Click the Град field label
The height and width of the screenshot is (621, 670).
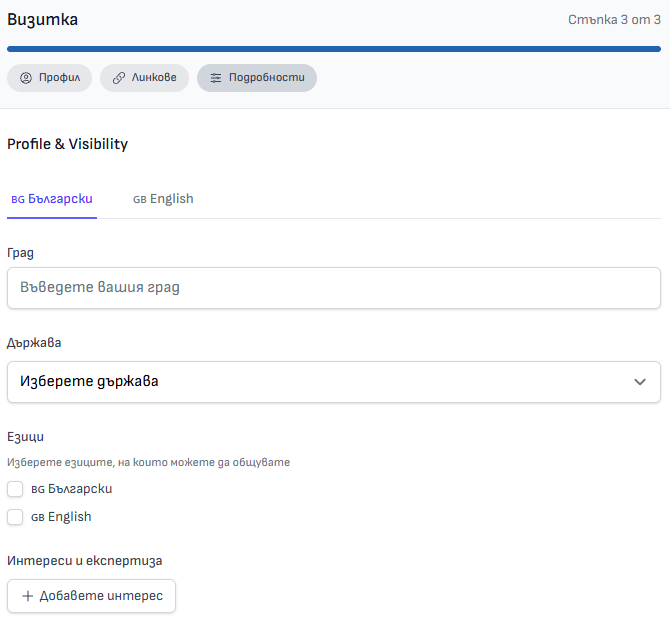(20, 253)
